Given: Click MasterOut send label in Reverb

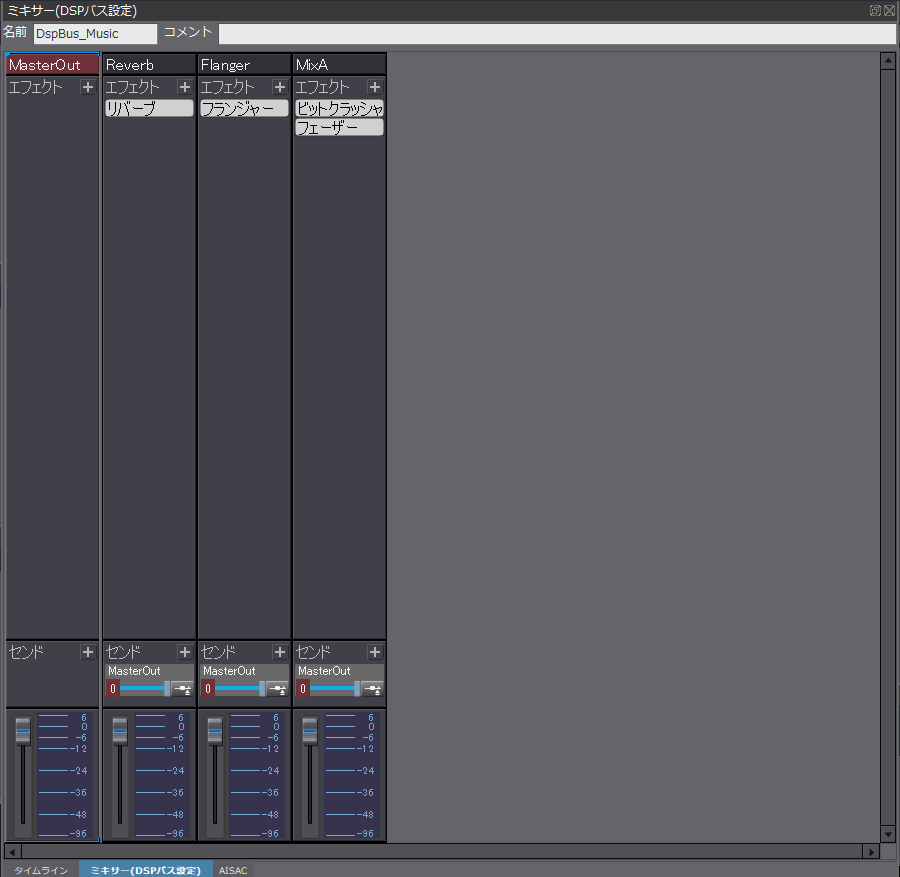Looking at the screenshot, I should click(134, 671).
